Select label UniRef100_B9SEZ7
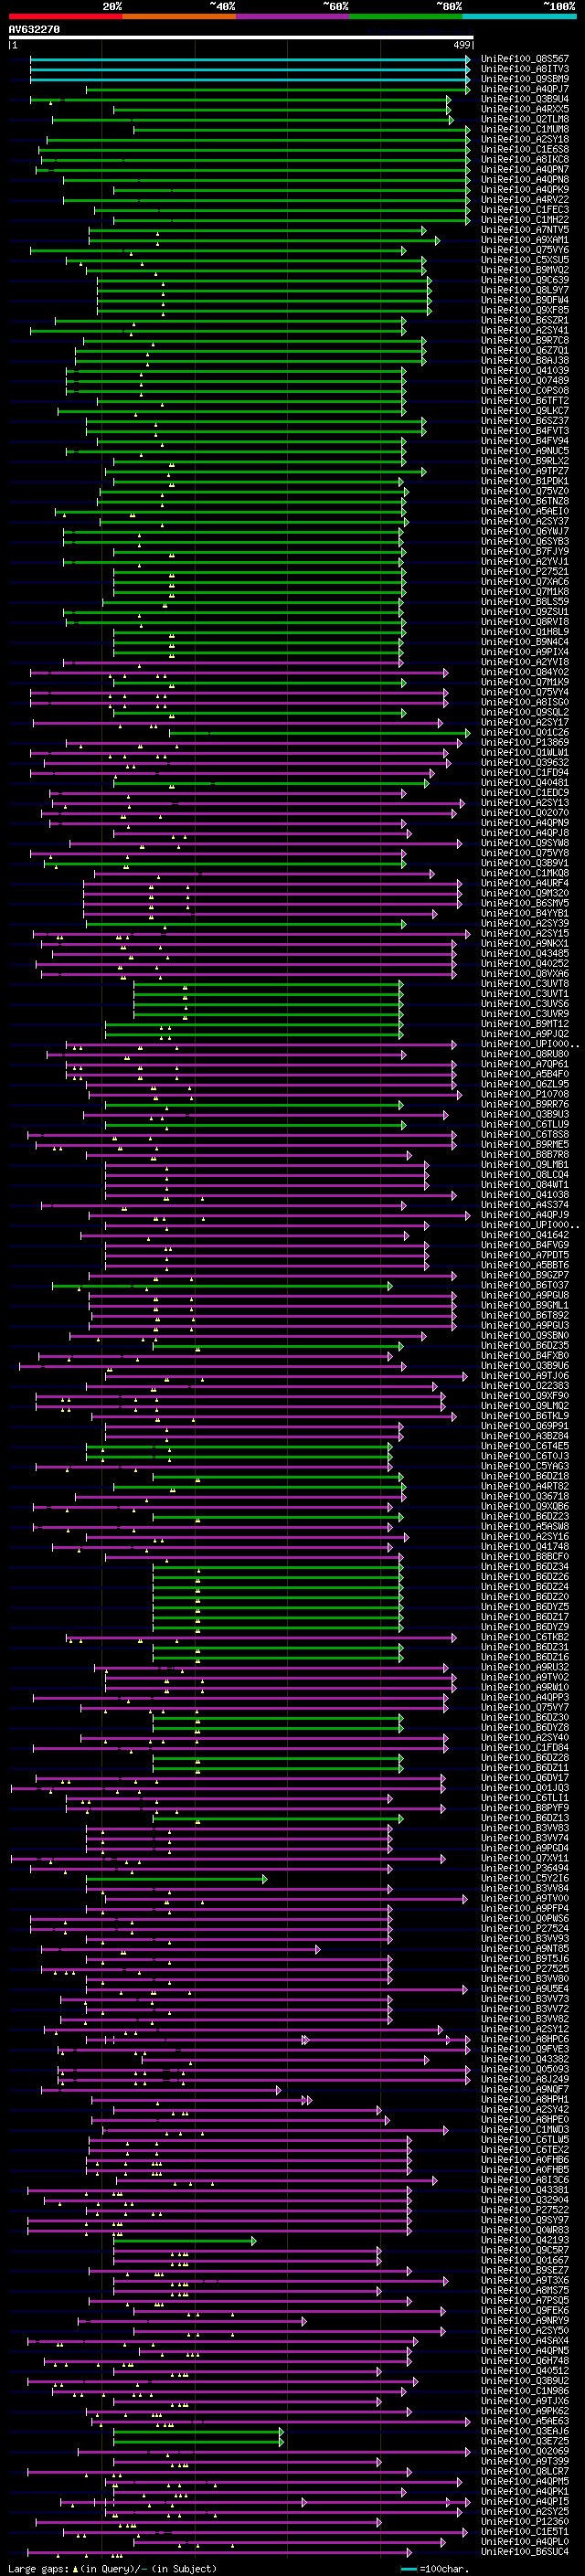Screen dimensions: 585x2576 click(x=525, y=2271)
